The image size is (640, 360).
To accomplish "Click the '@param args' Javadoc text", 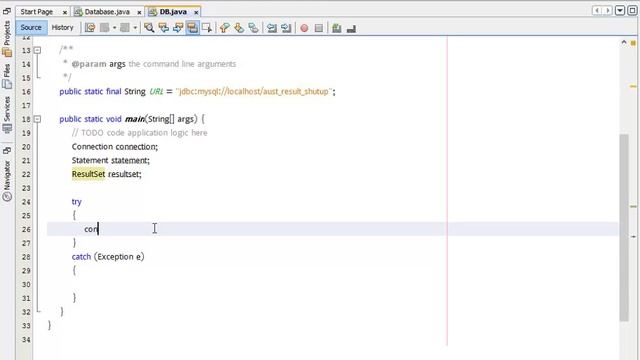I will pos(98,64).
